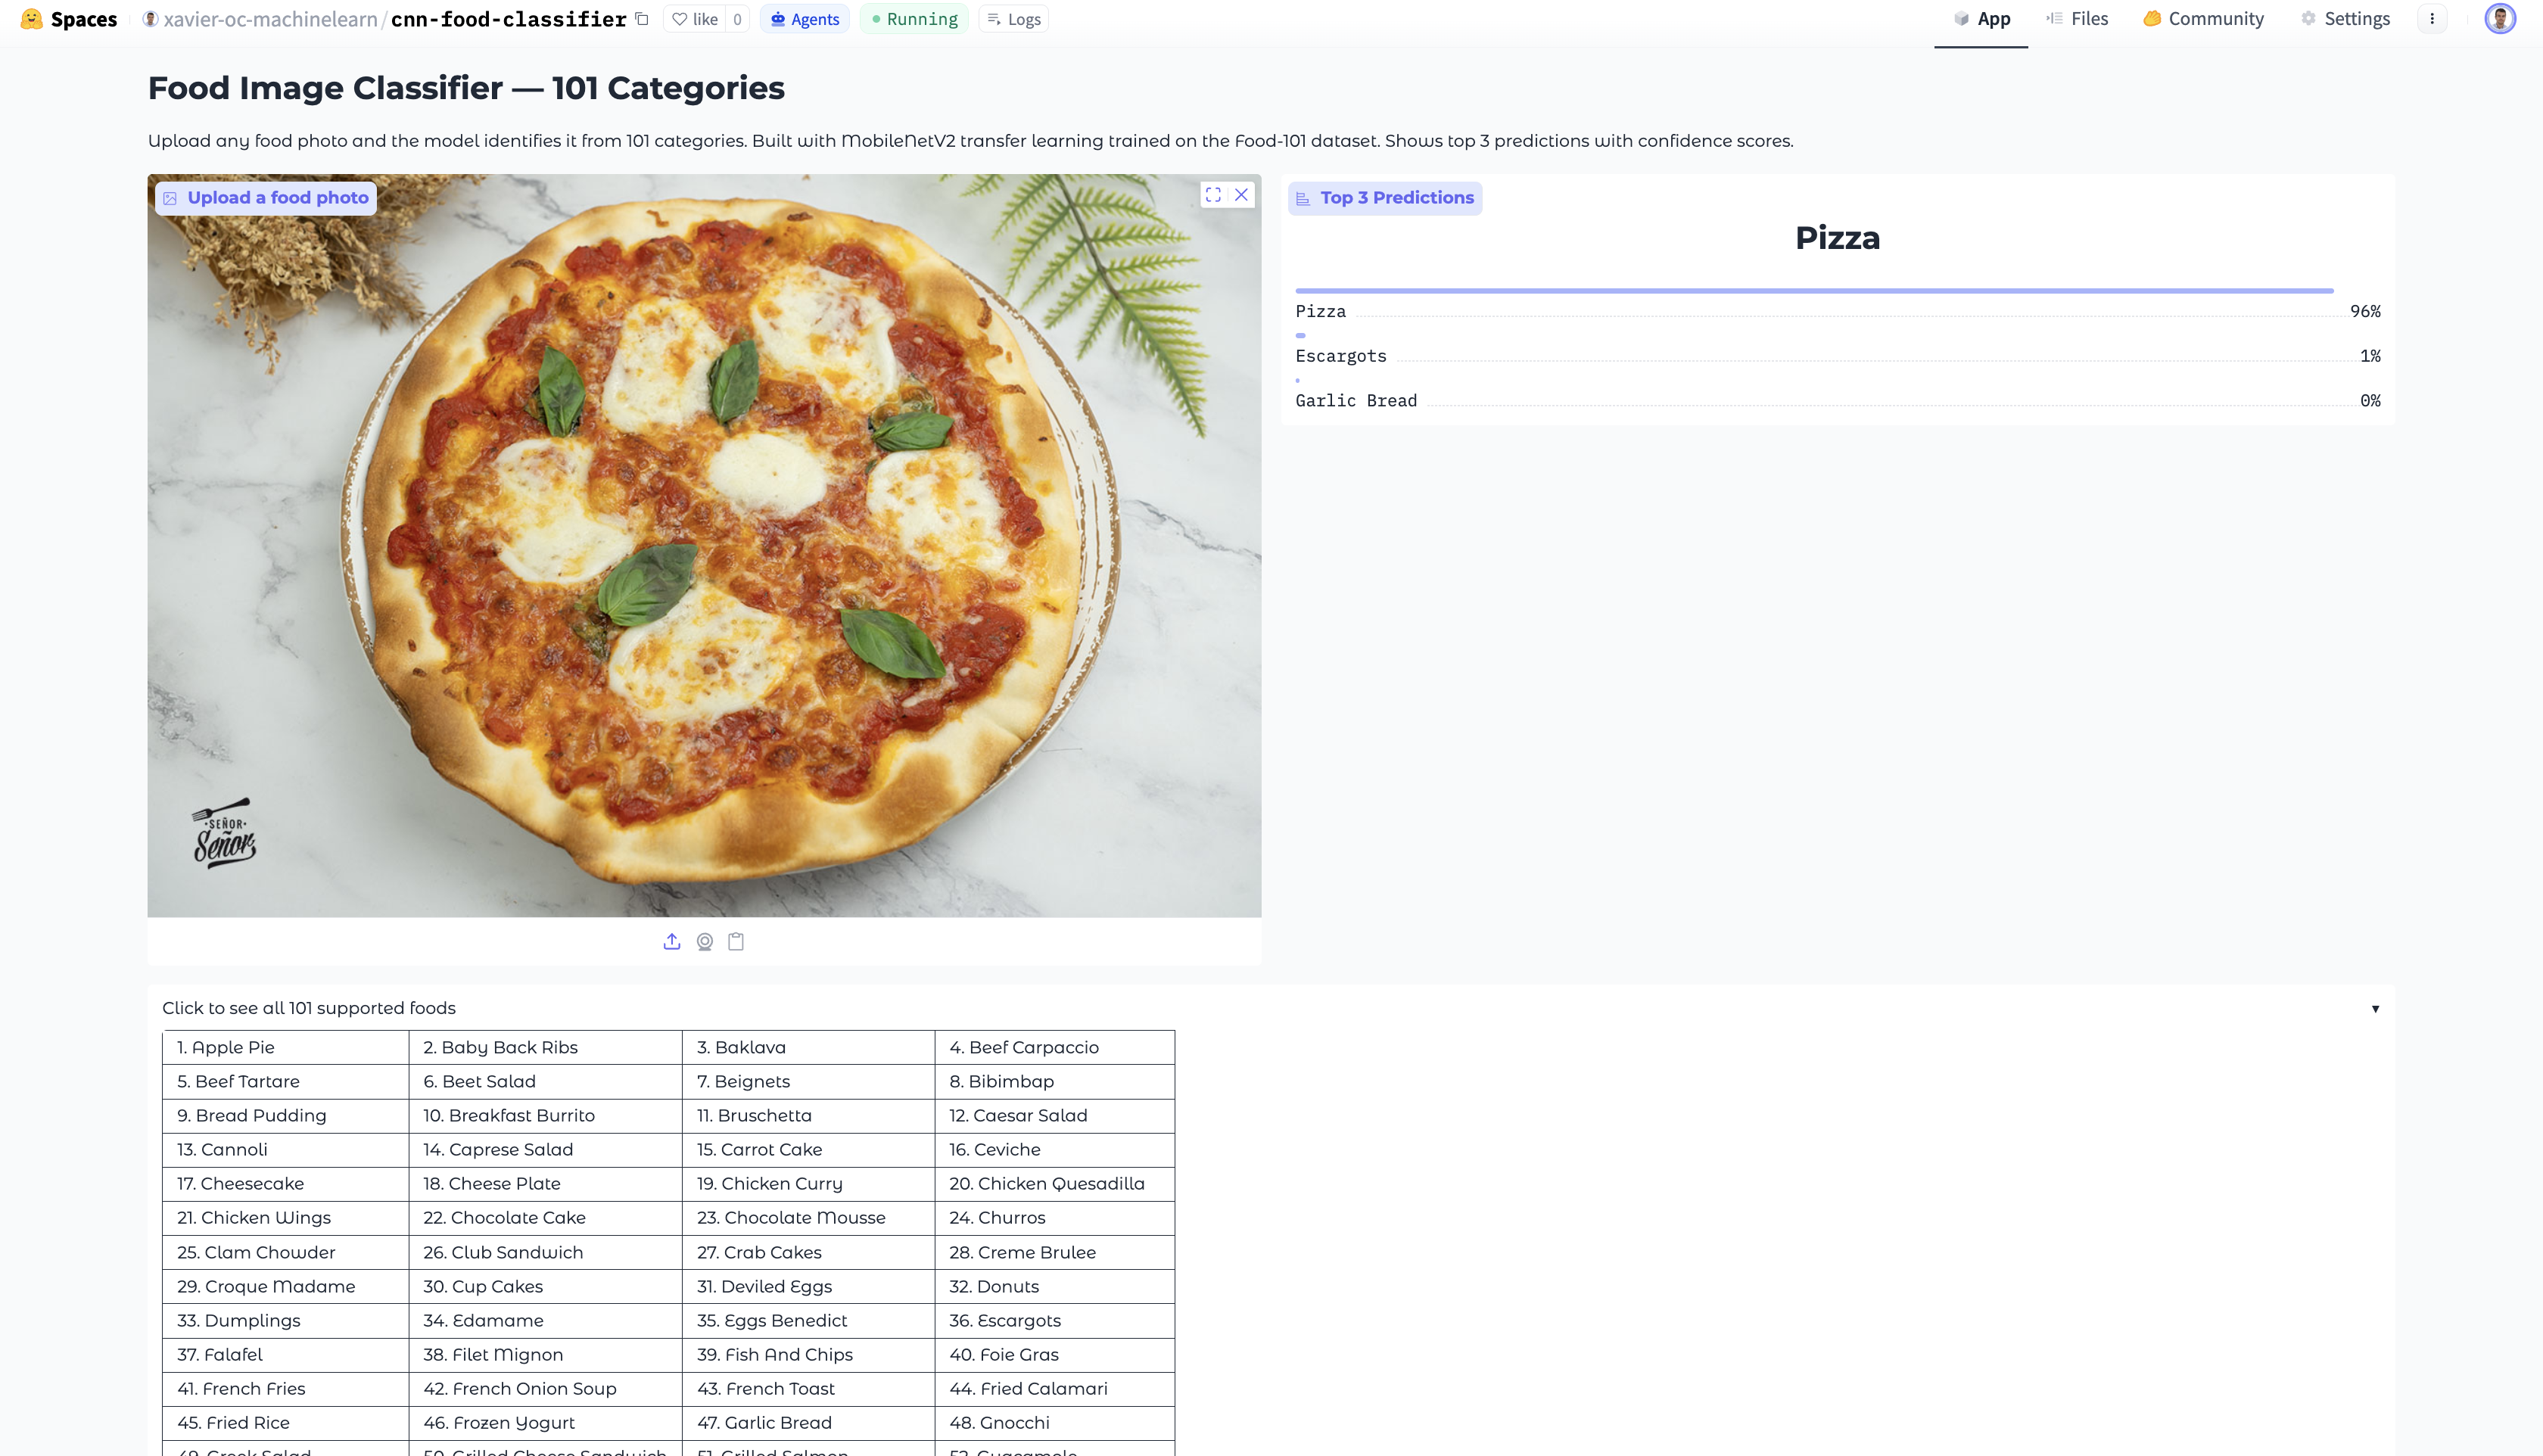Click the '37. Falafel' cell
Viewport: 2543px width, 1456px height.
pyautogui.click(x=285, y=1354)
